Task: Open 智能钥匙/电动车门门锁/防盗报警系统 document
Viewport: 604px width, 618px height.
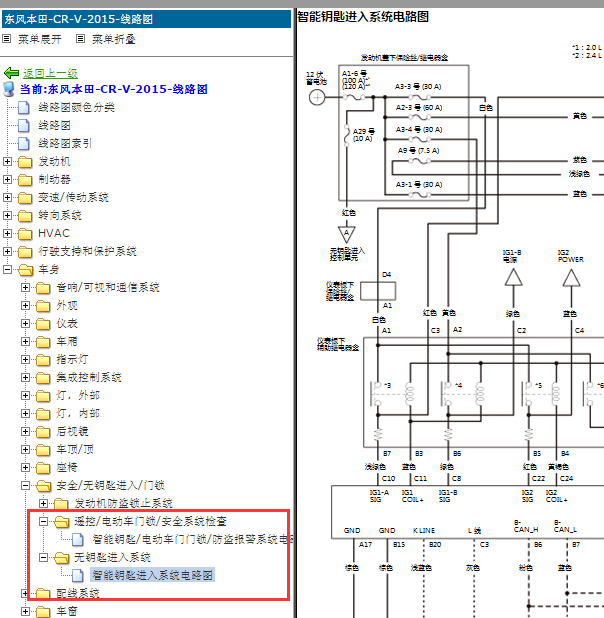Action: (x=192, y=540)
